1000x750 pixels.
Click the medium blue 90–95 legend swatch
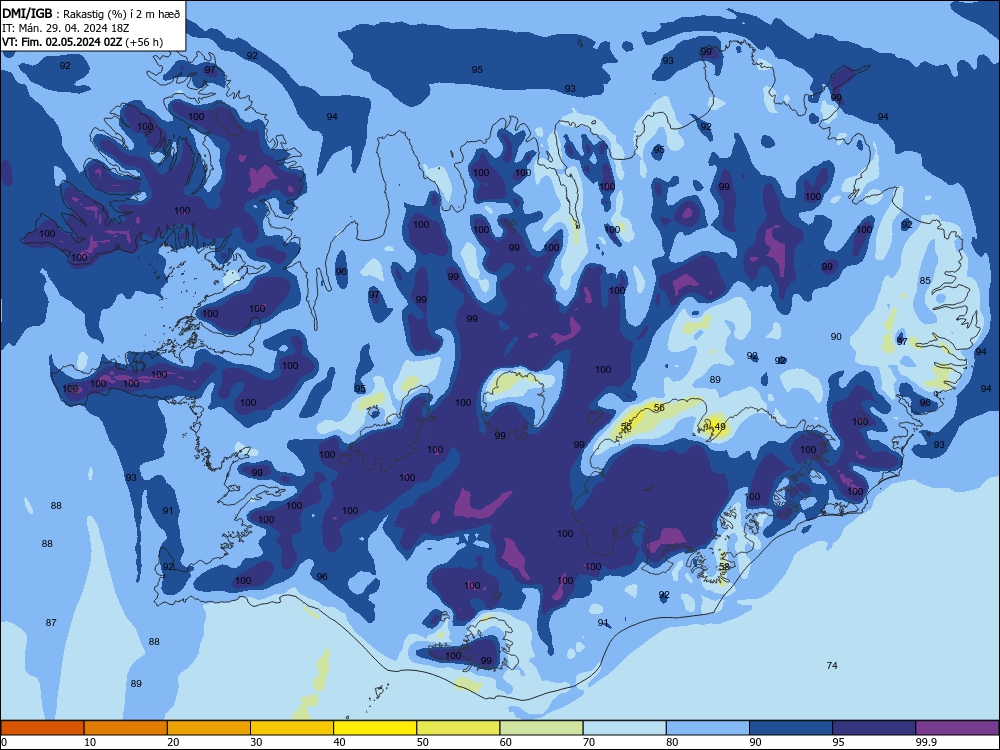click(x=791, y=728)
